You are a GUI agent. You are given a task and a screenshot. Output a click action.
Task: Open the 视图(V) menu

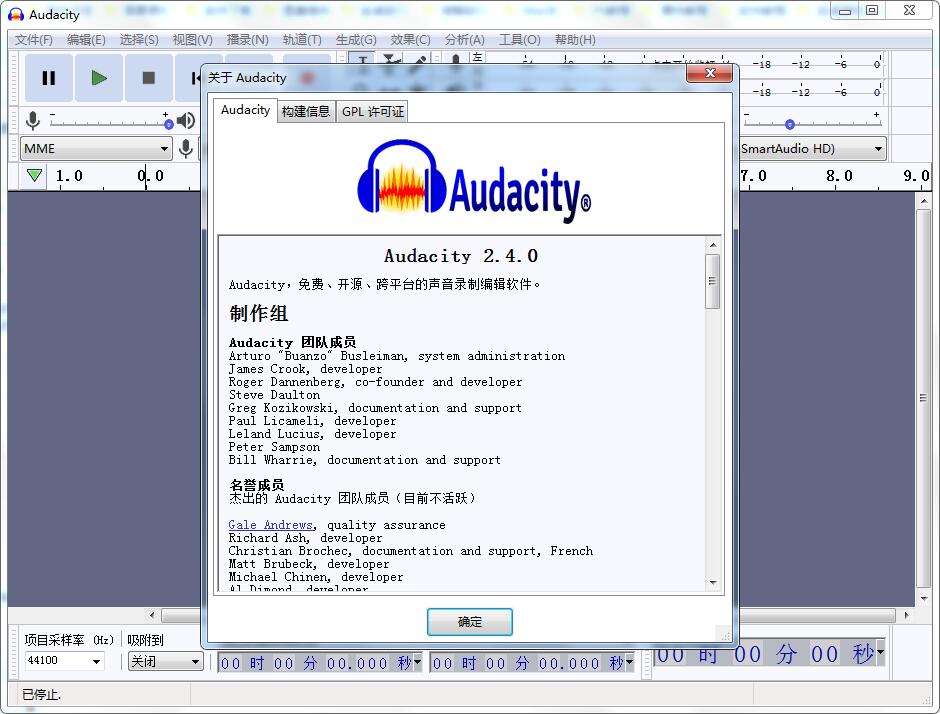[192, 40]
